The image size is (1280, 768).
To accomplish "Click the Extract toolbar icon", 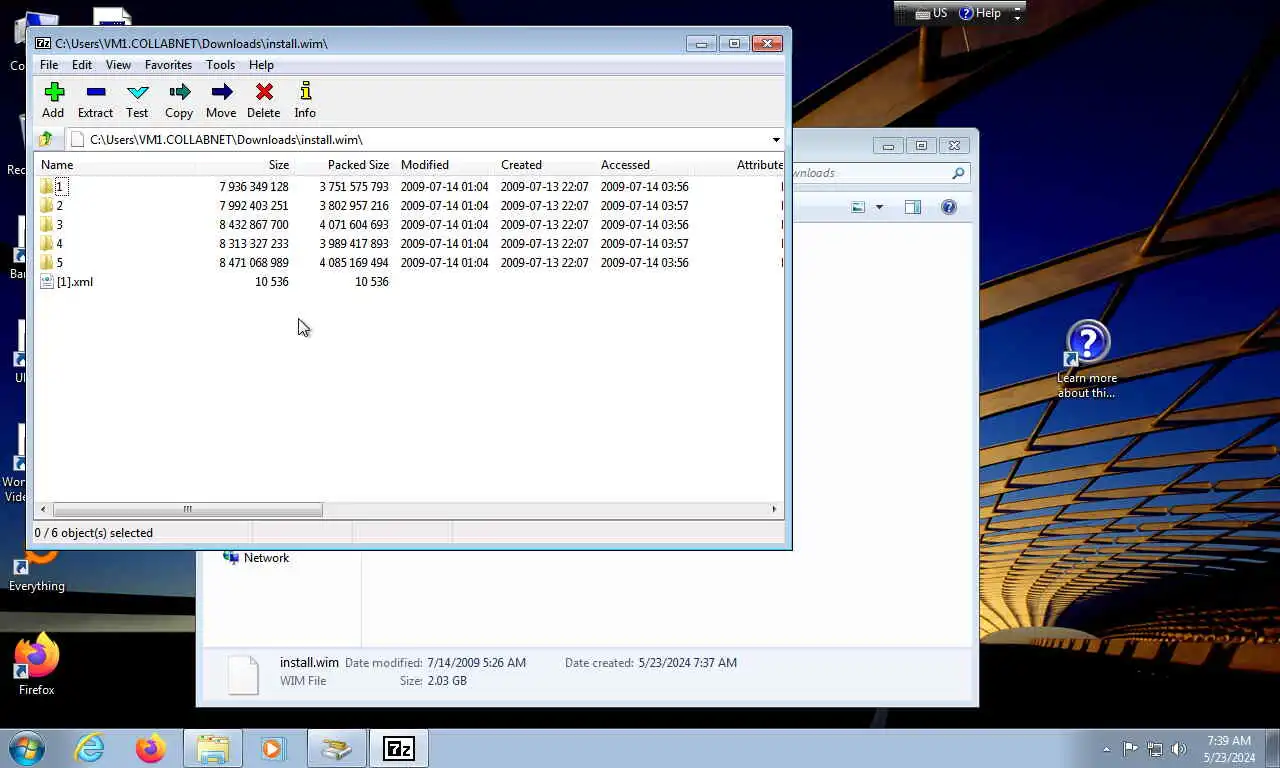I will [x=96, y=100].
